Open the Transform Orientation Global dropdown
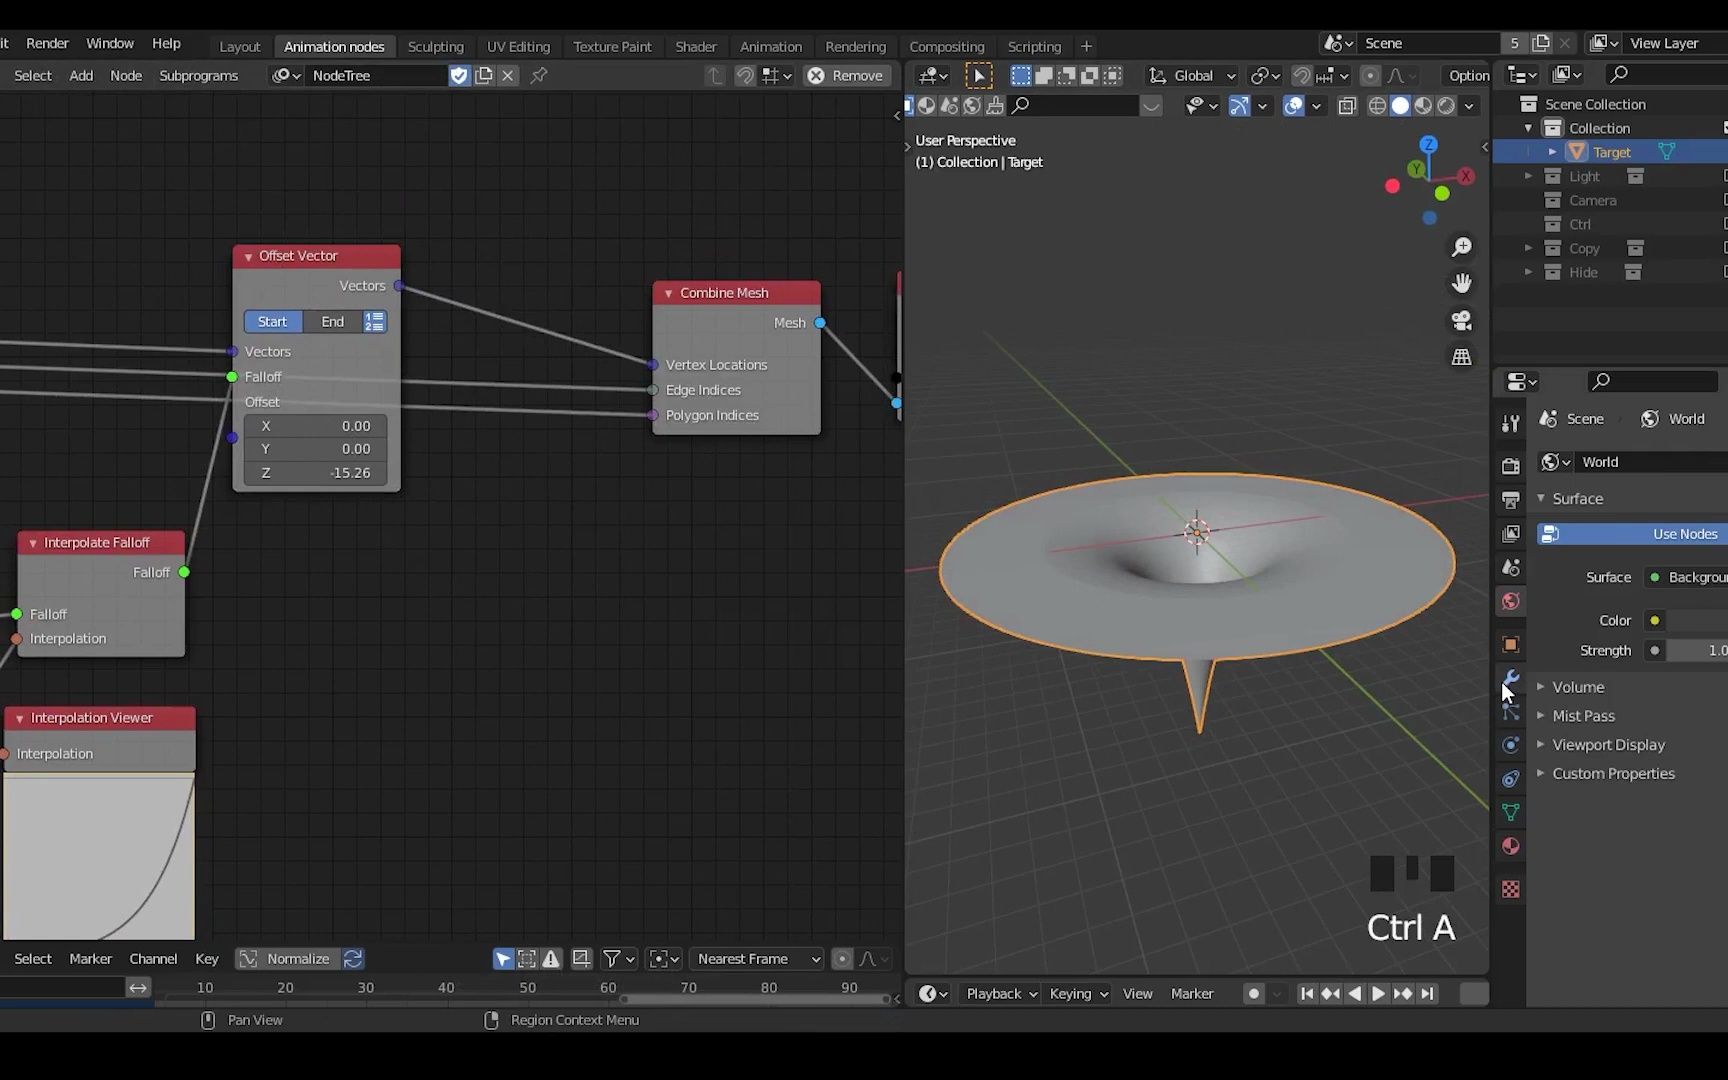Image resolution: width=1728 pixels, height=1080 pixels. (x=1190, y=75)
